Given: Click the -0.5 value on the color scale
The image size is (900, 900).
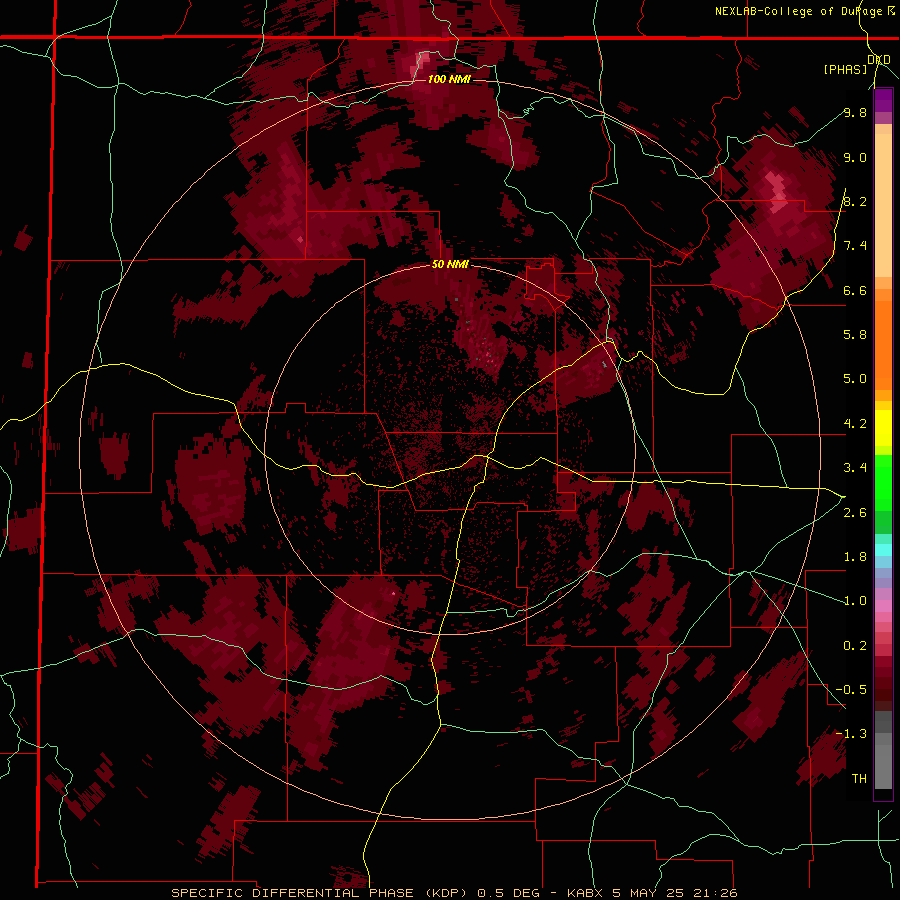Looking at the screenshot, I should [x=851, y=690].
